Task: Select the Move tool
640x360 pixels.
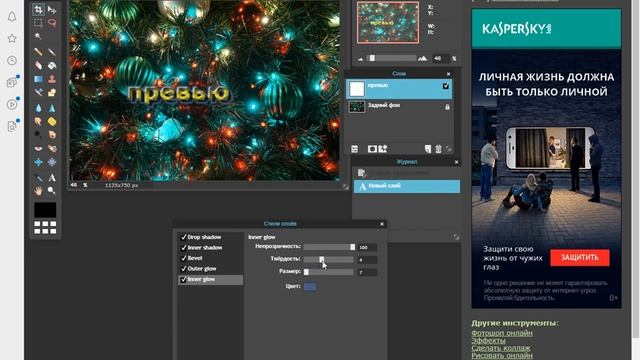Action: tap(52, 9)
